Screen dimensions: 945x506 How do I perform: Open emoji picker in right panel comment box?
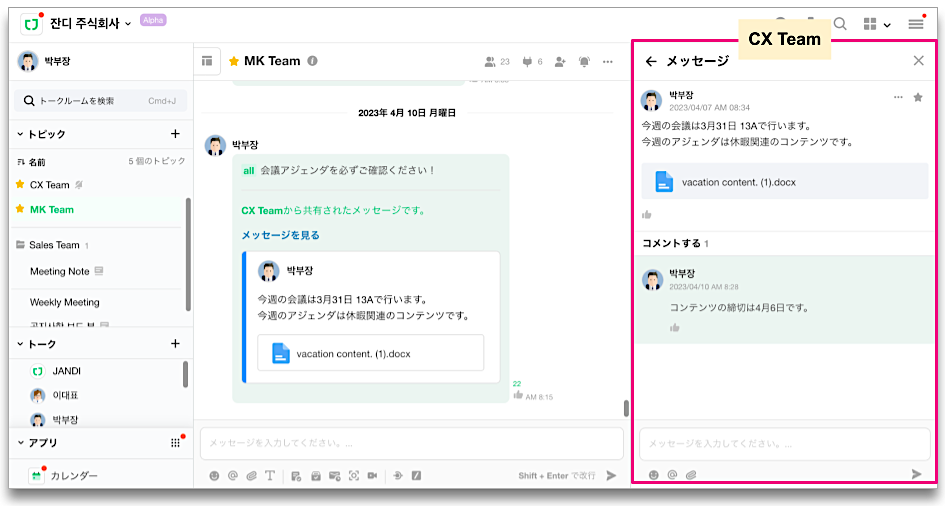(653, 475)
